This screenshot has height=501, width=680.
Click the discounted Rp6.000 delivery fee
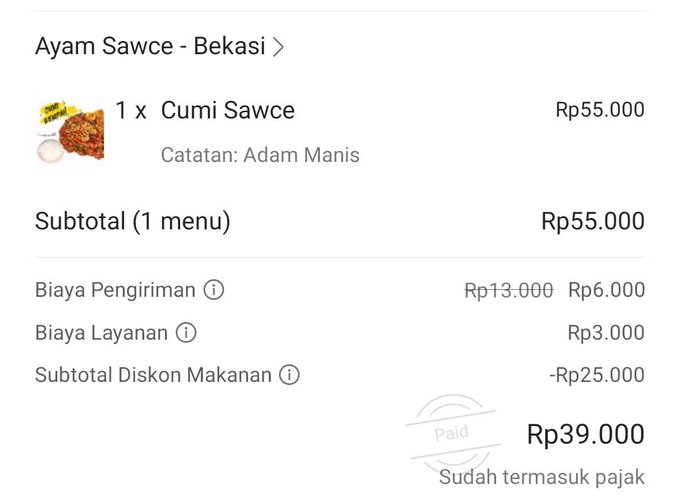(607, 290)
